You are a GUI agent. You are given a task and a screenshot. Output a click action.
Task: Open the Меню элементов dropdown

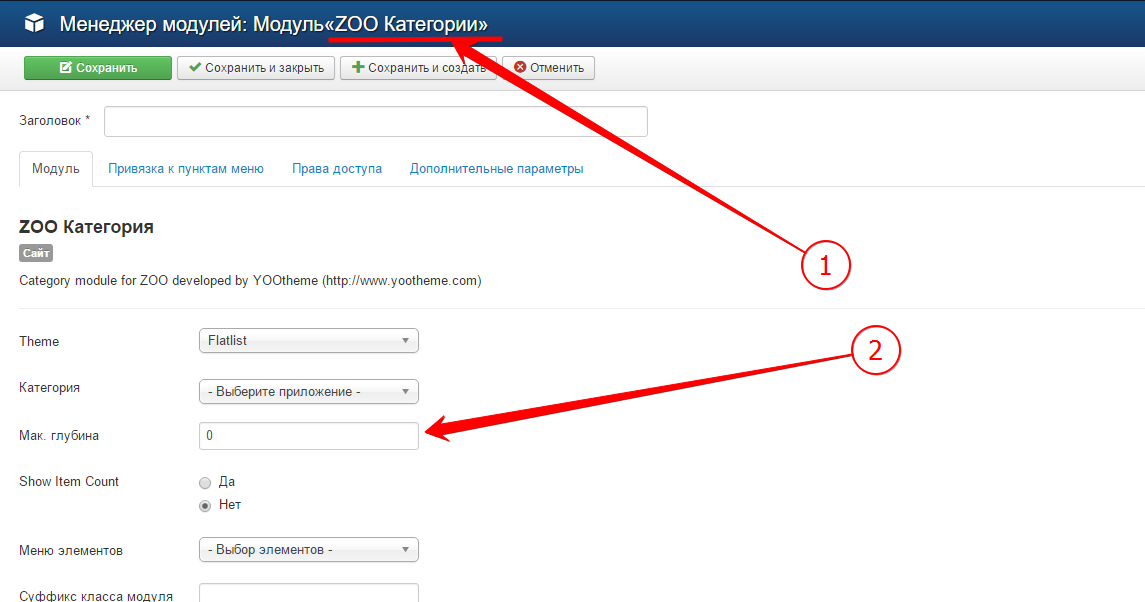309,549
